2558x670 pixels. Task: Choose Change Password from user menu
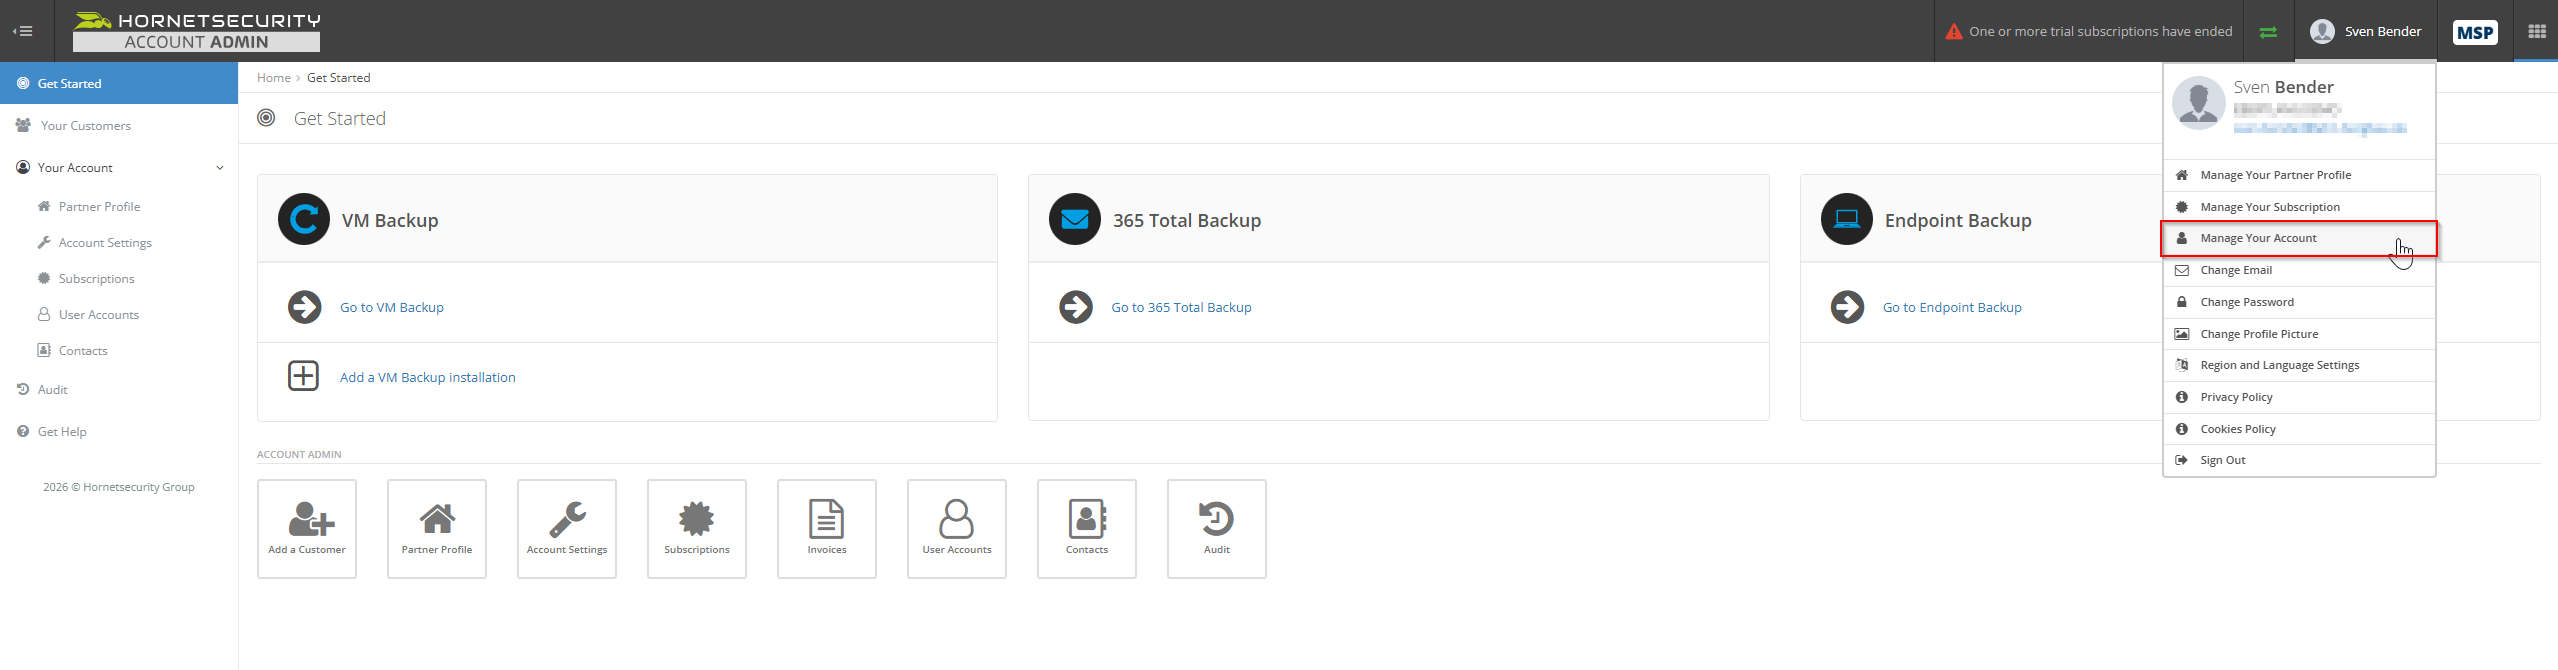coord(2247,302)
